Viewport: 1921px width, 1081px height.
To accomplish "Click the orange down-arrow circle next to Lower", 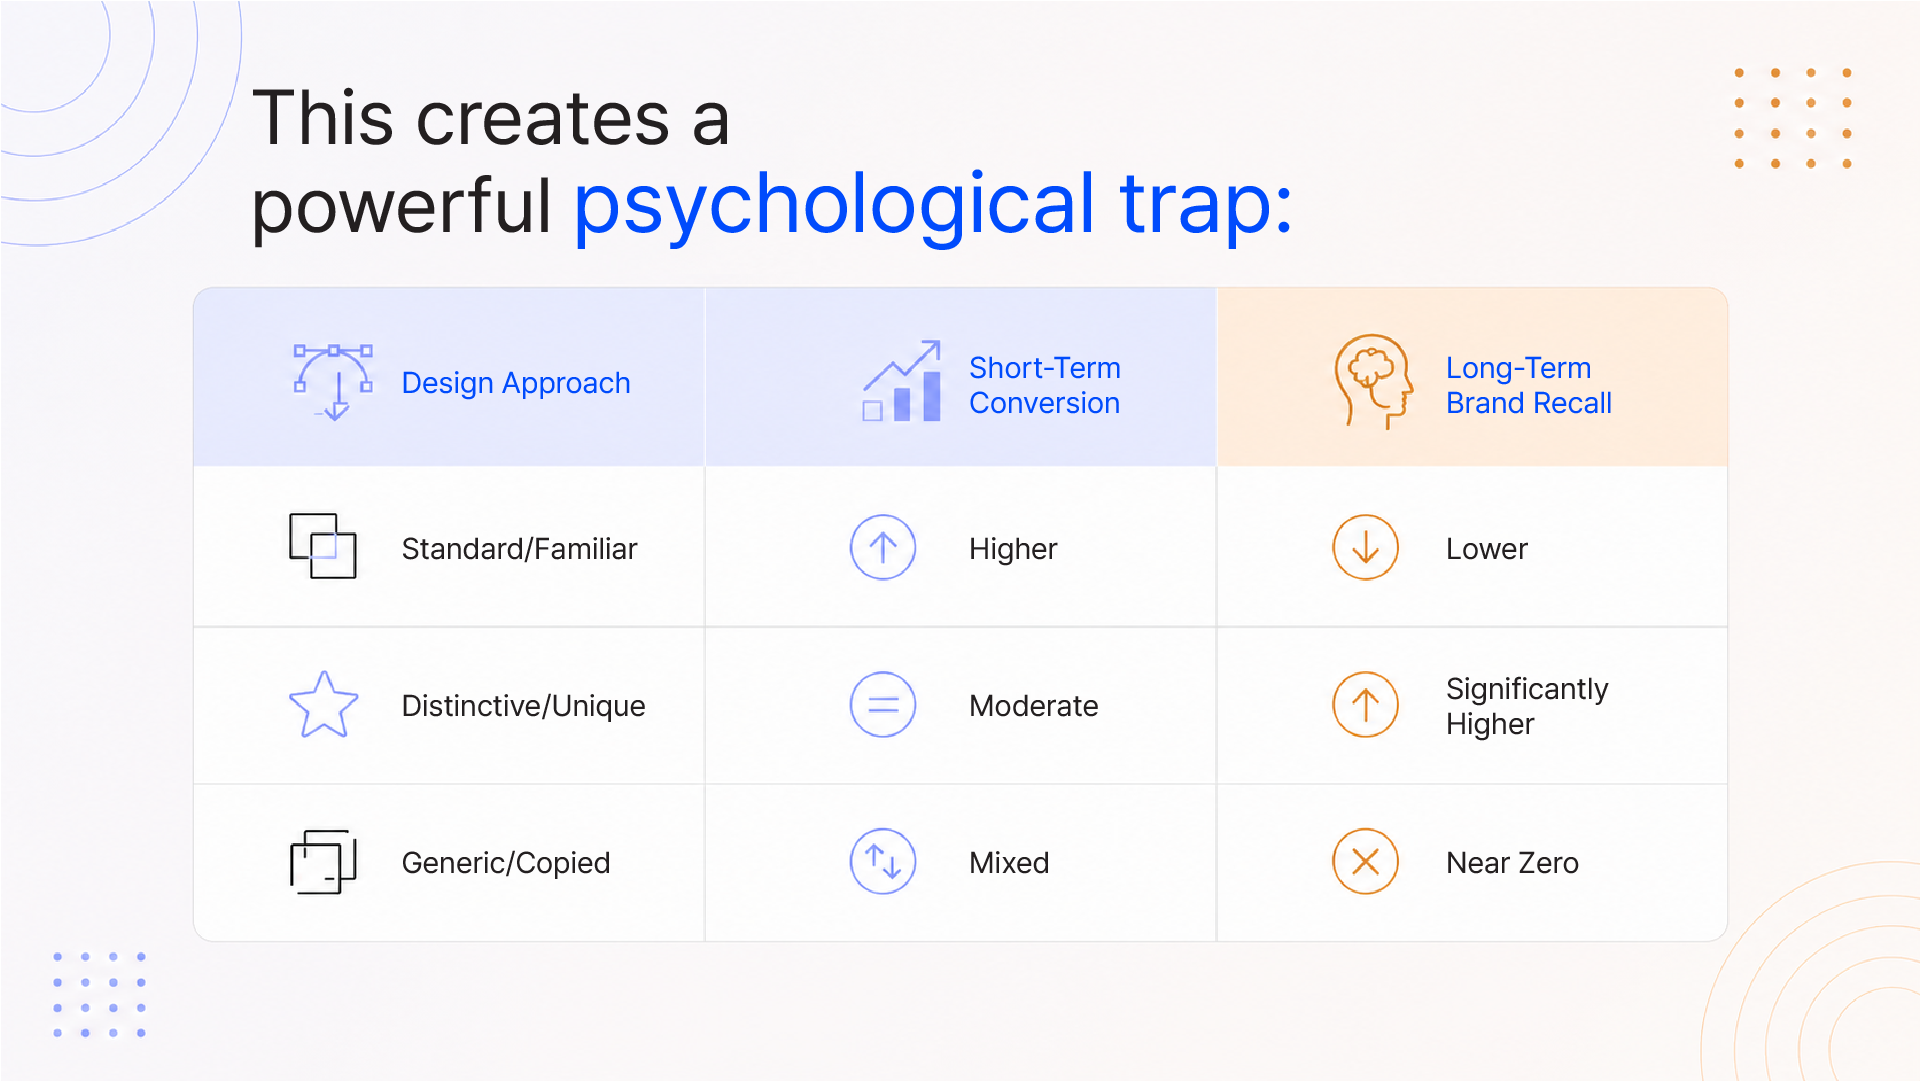I will pyautogui.click(x=1365, y=548).
